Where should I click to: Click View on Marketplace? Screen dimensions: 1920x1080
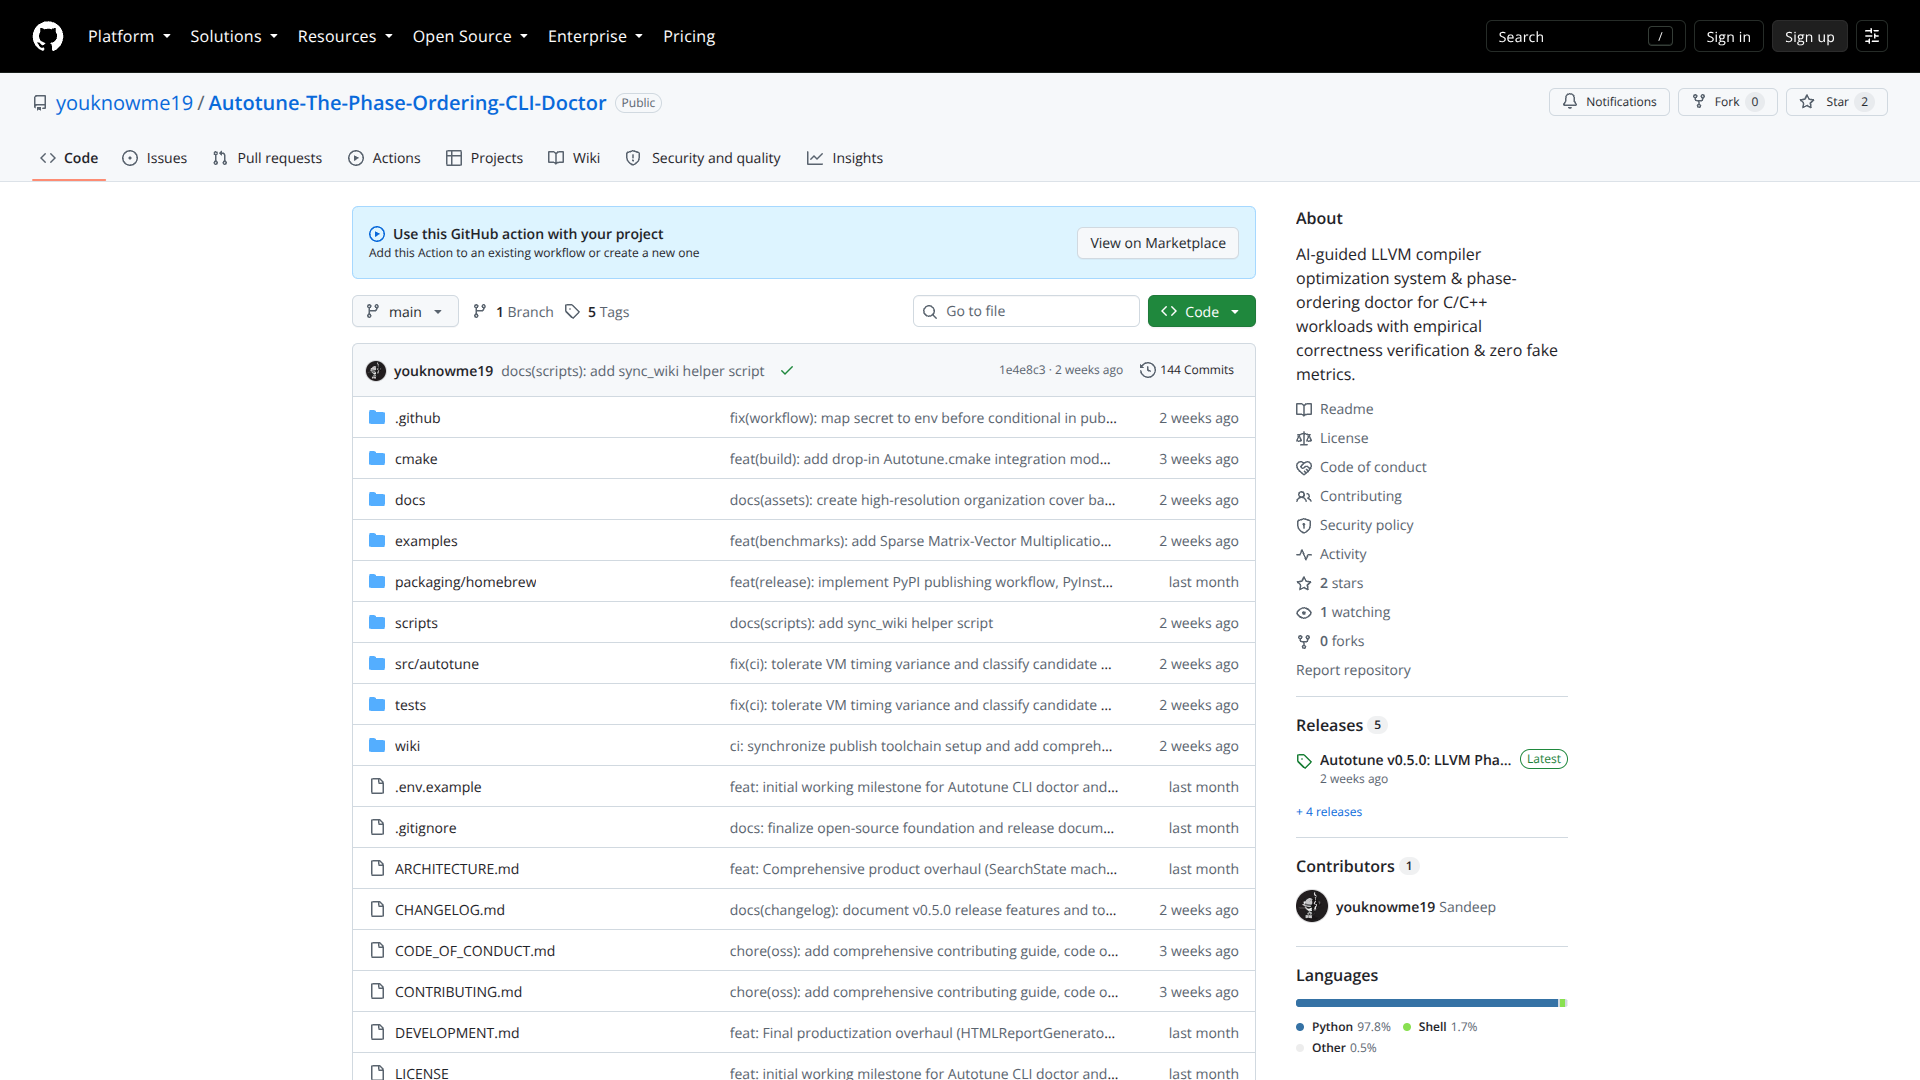(x=1157, y=243)
